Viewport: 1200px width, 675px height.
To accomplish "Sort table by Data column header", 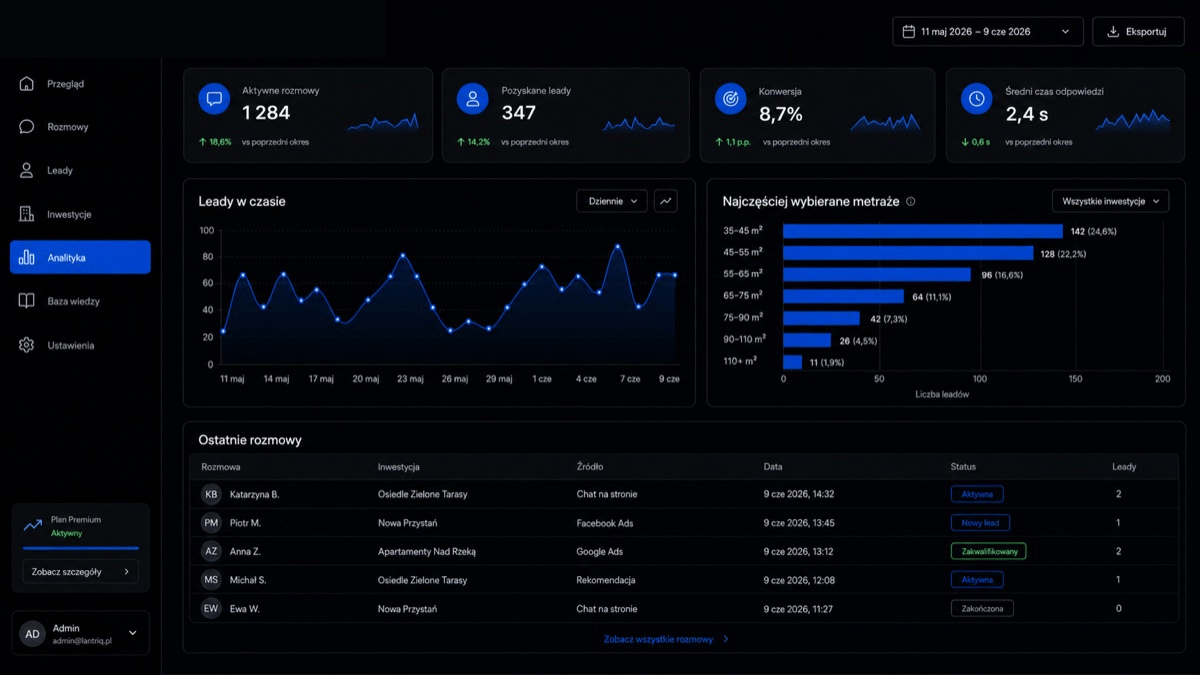I will point(773,467).
